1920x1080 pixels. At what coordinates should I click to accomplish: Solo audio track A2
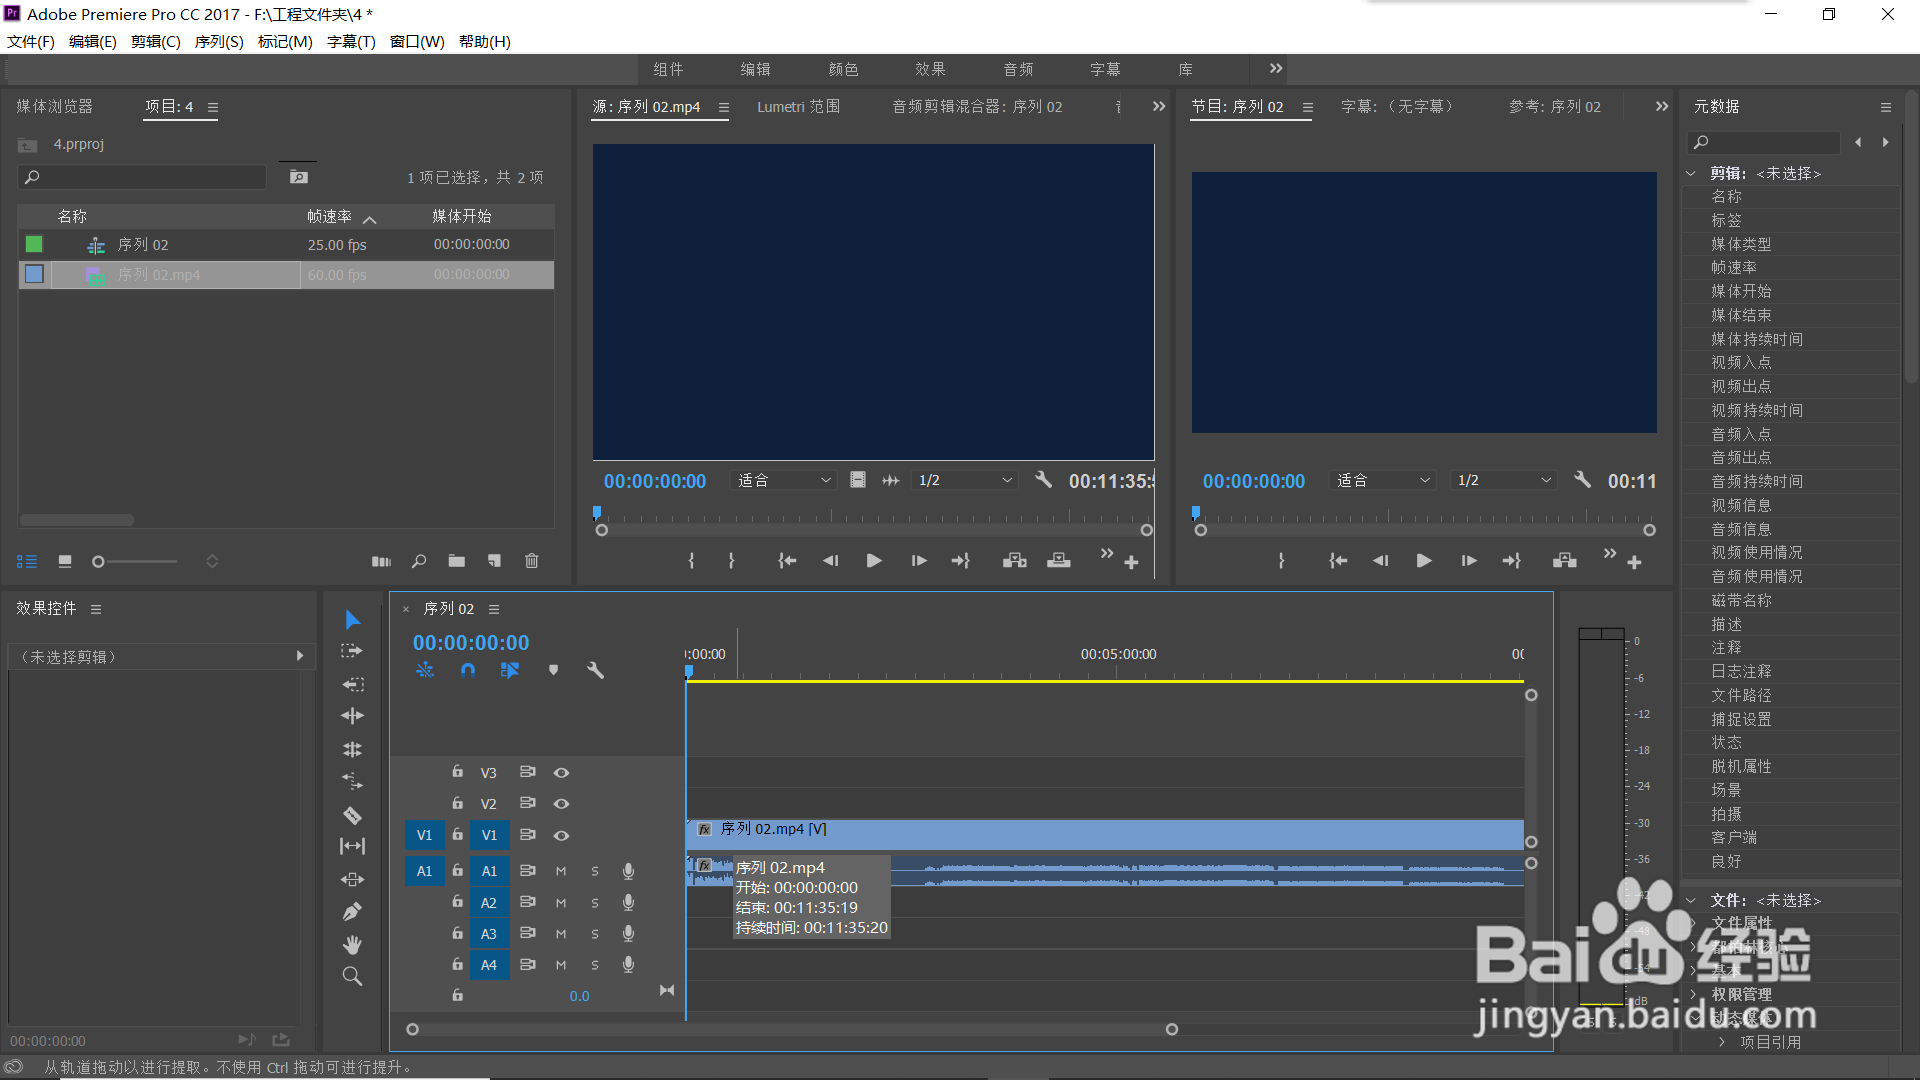point(595,904)
